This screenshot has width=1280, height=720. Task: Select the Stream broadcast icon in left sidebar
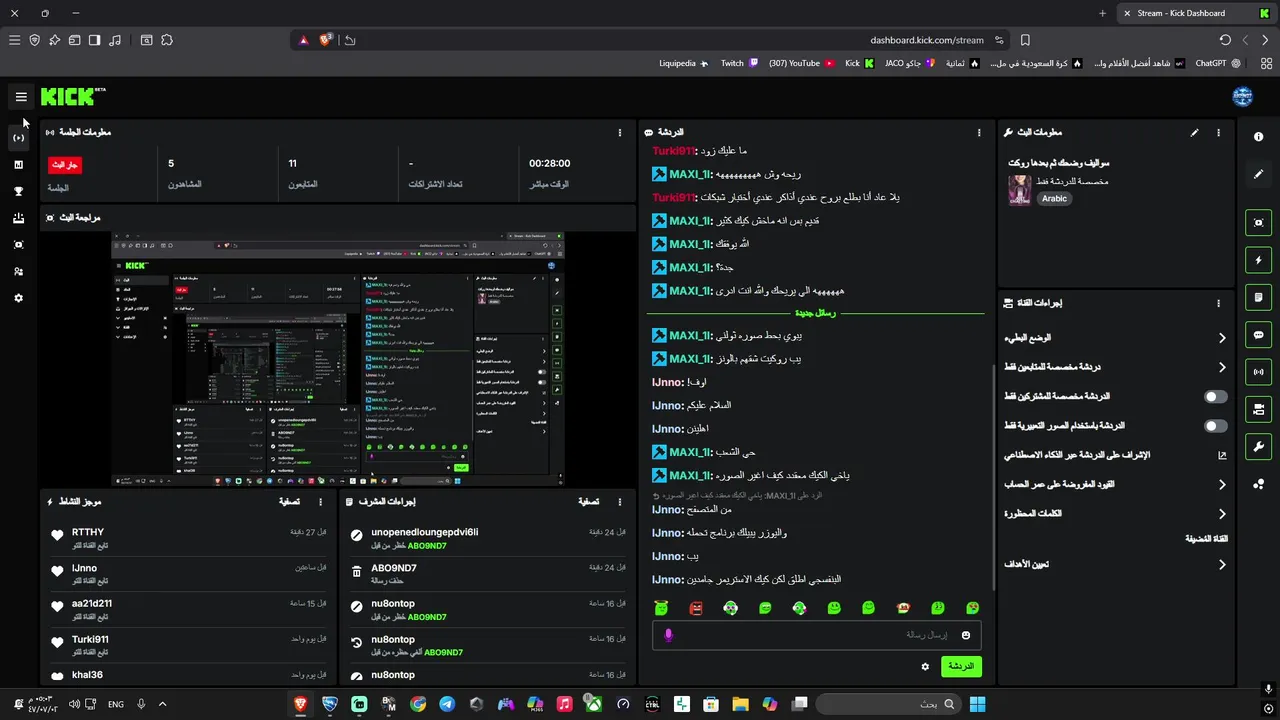click(x=18, y=137)
